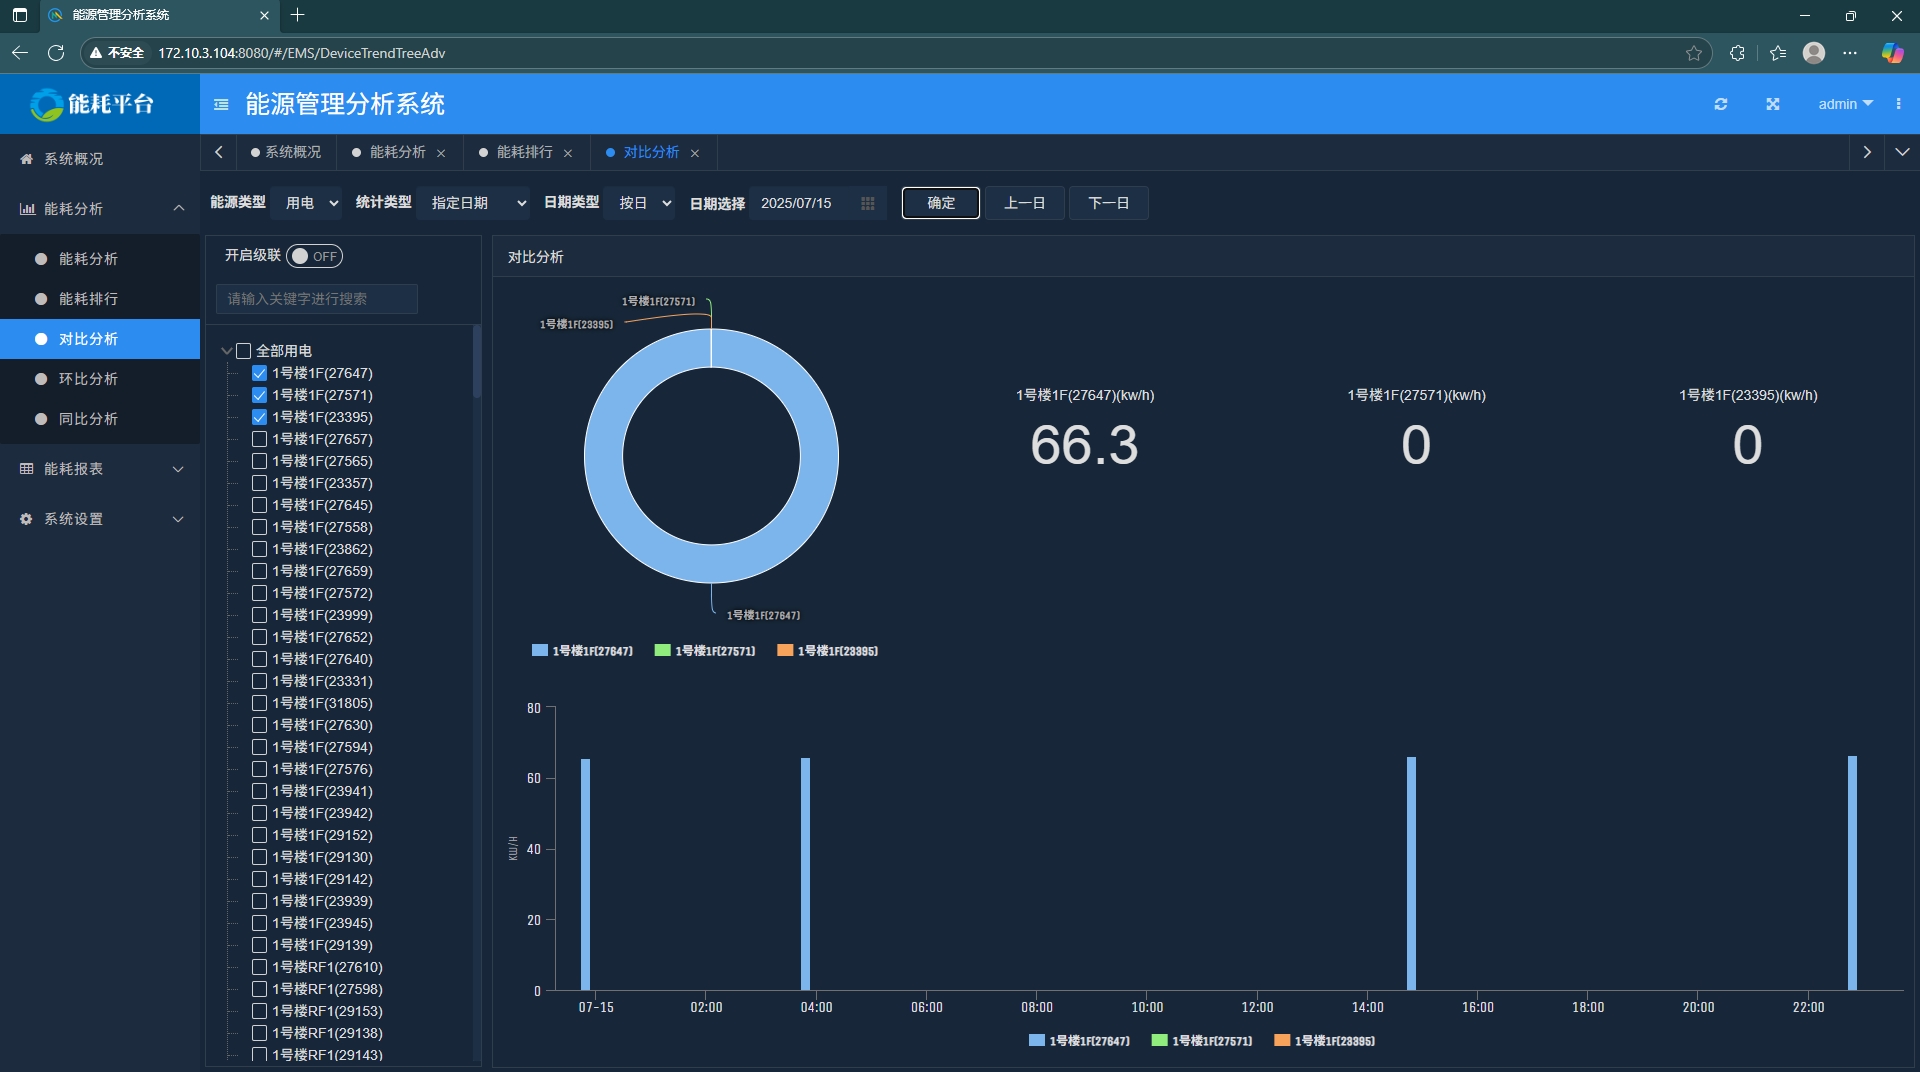The image size is (1920, 1072).
Task: Click the 确定 button
Action: tap(940, 203)
